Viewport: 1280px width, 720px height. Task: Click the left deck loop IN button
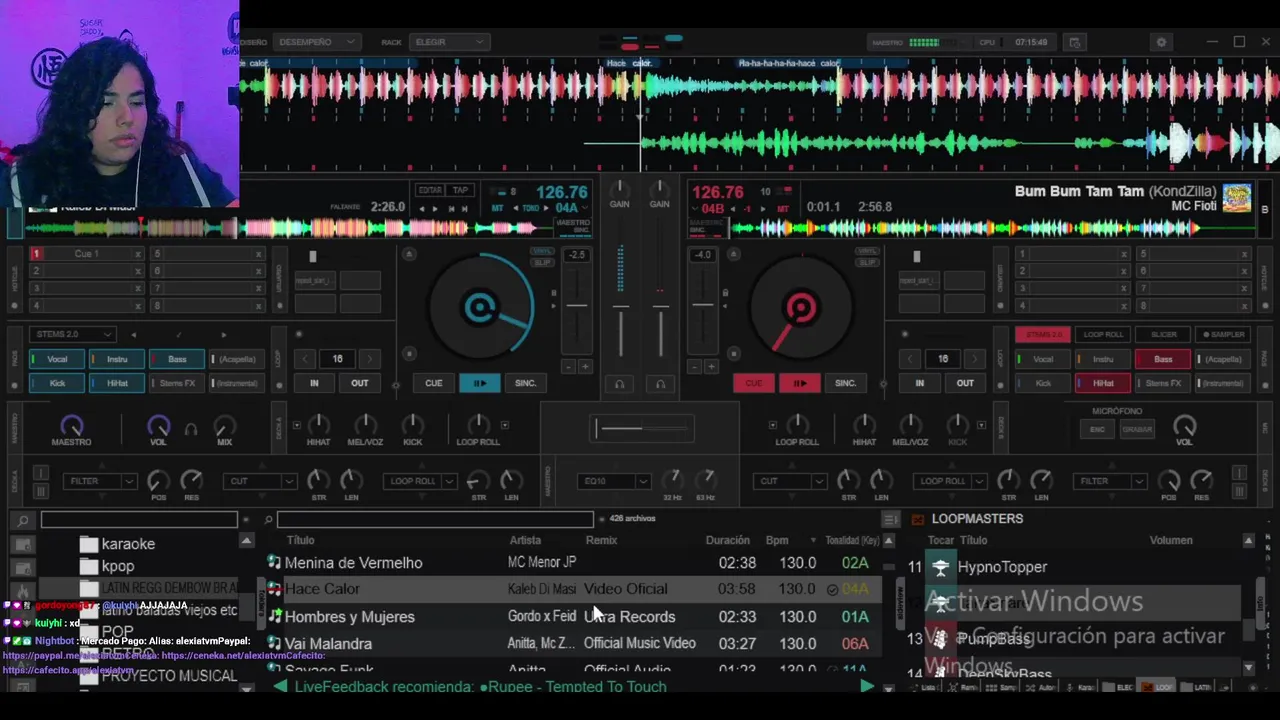pyautogui.click(x=314, y=383)
